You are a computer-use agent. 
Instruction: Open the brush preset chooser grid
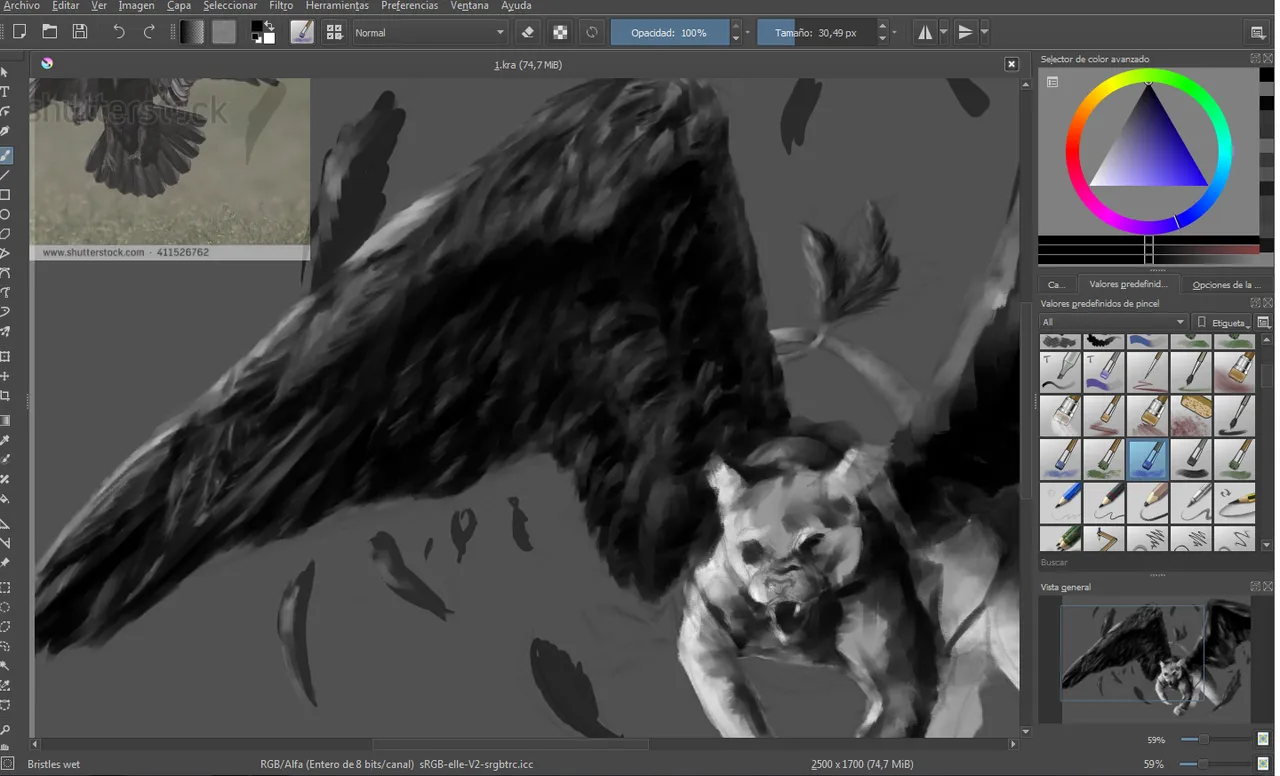(x=334, y=32)
